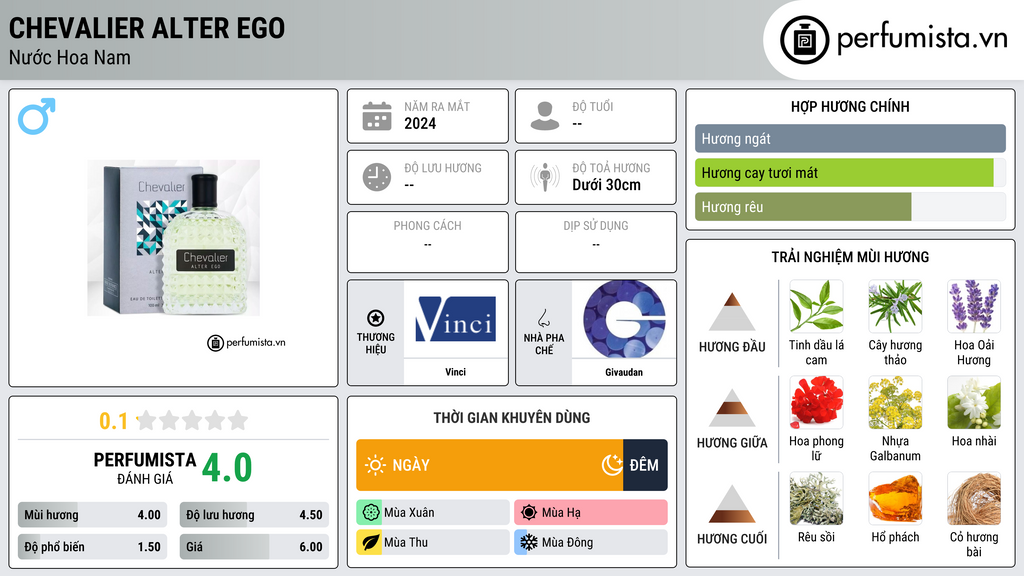Screen dimensions: 1024x576
Task: Click the Mùa Xuân season label
Action: [x=409, y=513]
